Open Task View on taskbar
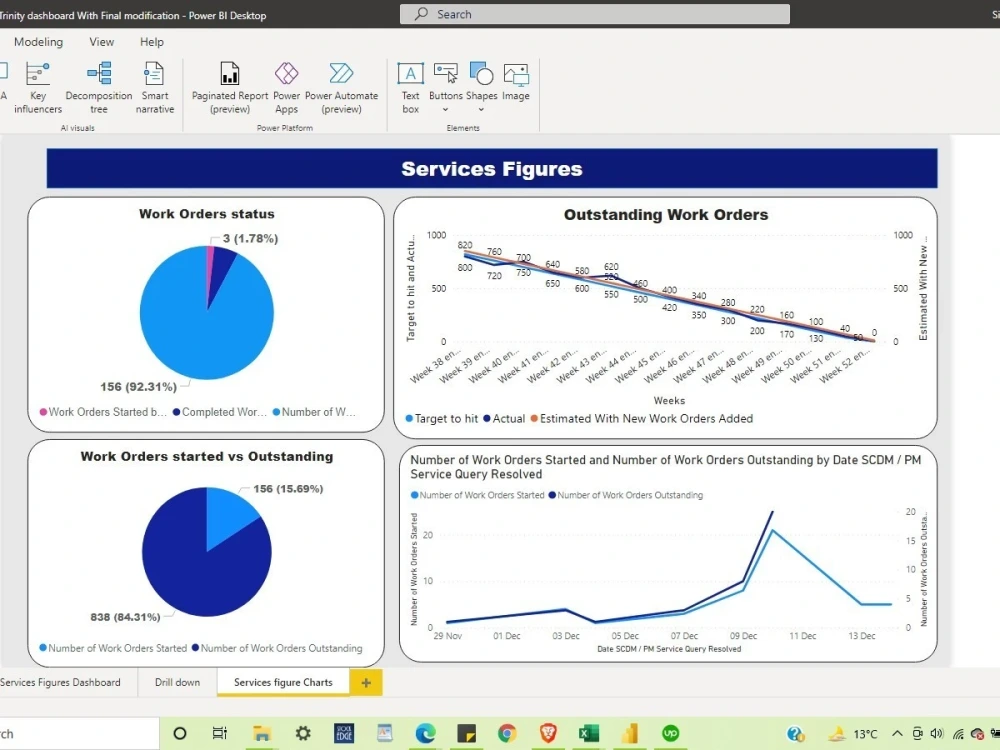Image resolution: width=1000 pixels, height=750 pixels. click(219, 733)
